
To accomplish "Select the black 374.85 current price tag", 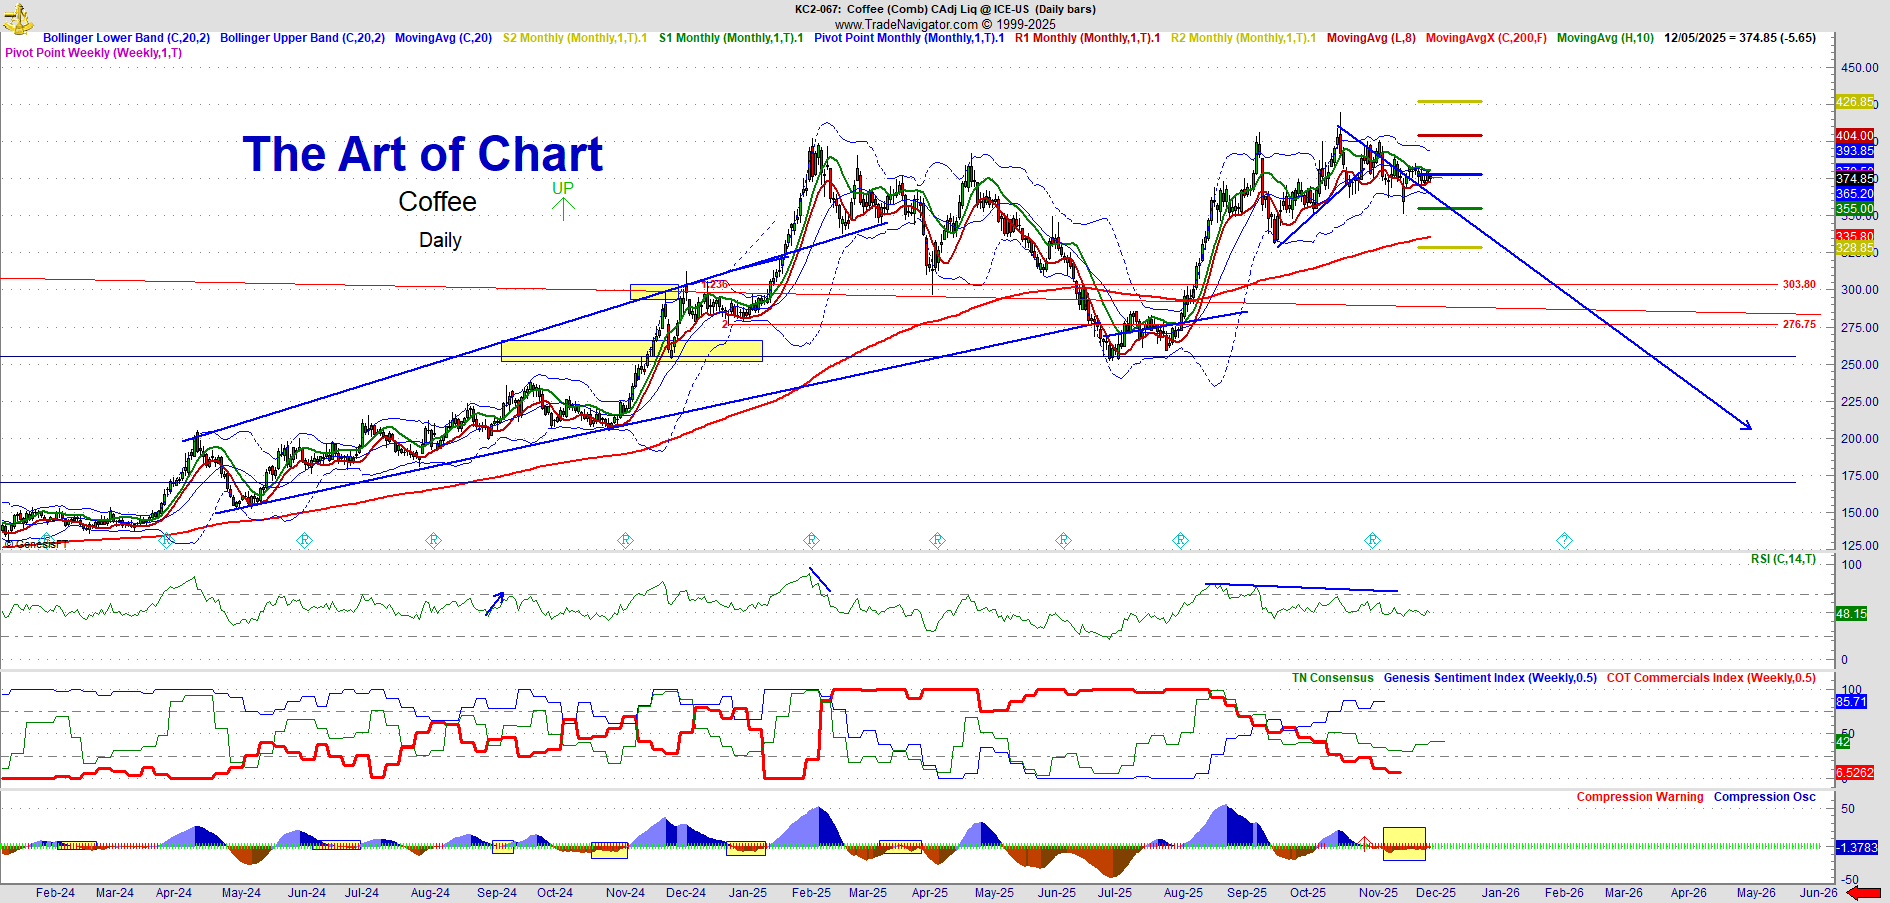I will click(1854, 179).
